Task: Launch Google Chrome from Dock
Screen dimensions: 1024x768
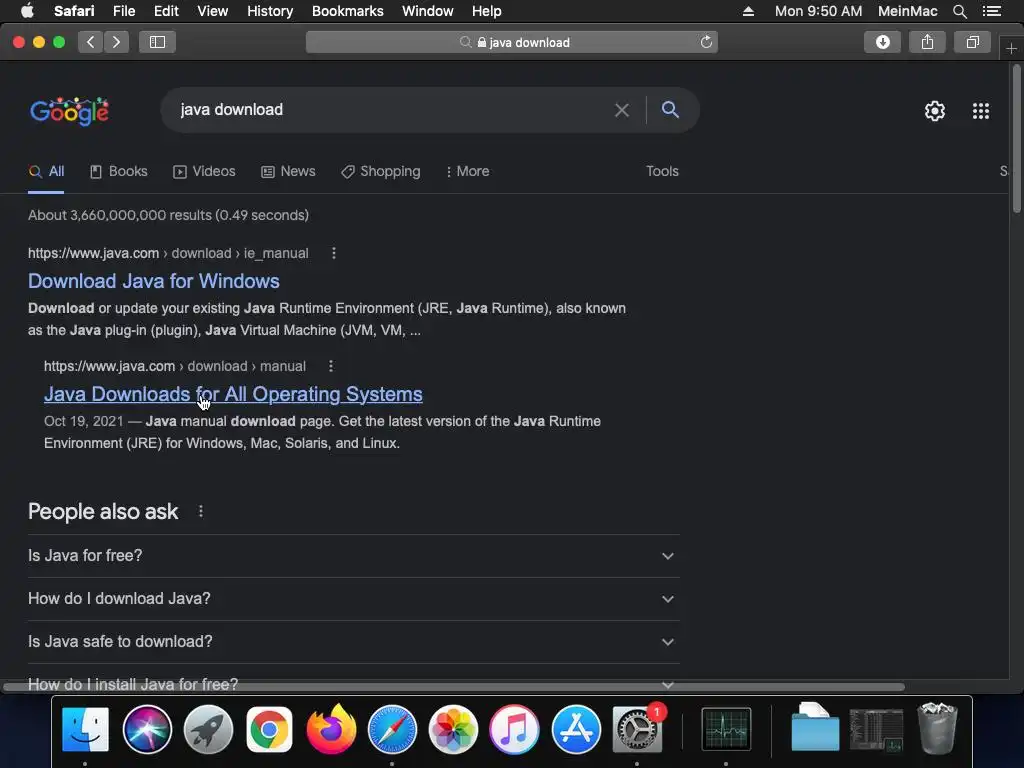Action: tap(269, 729)
